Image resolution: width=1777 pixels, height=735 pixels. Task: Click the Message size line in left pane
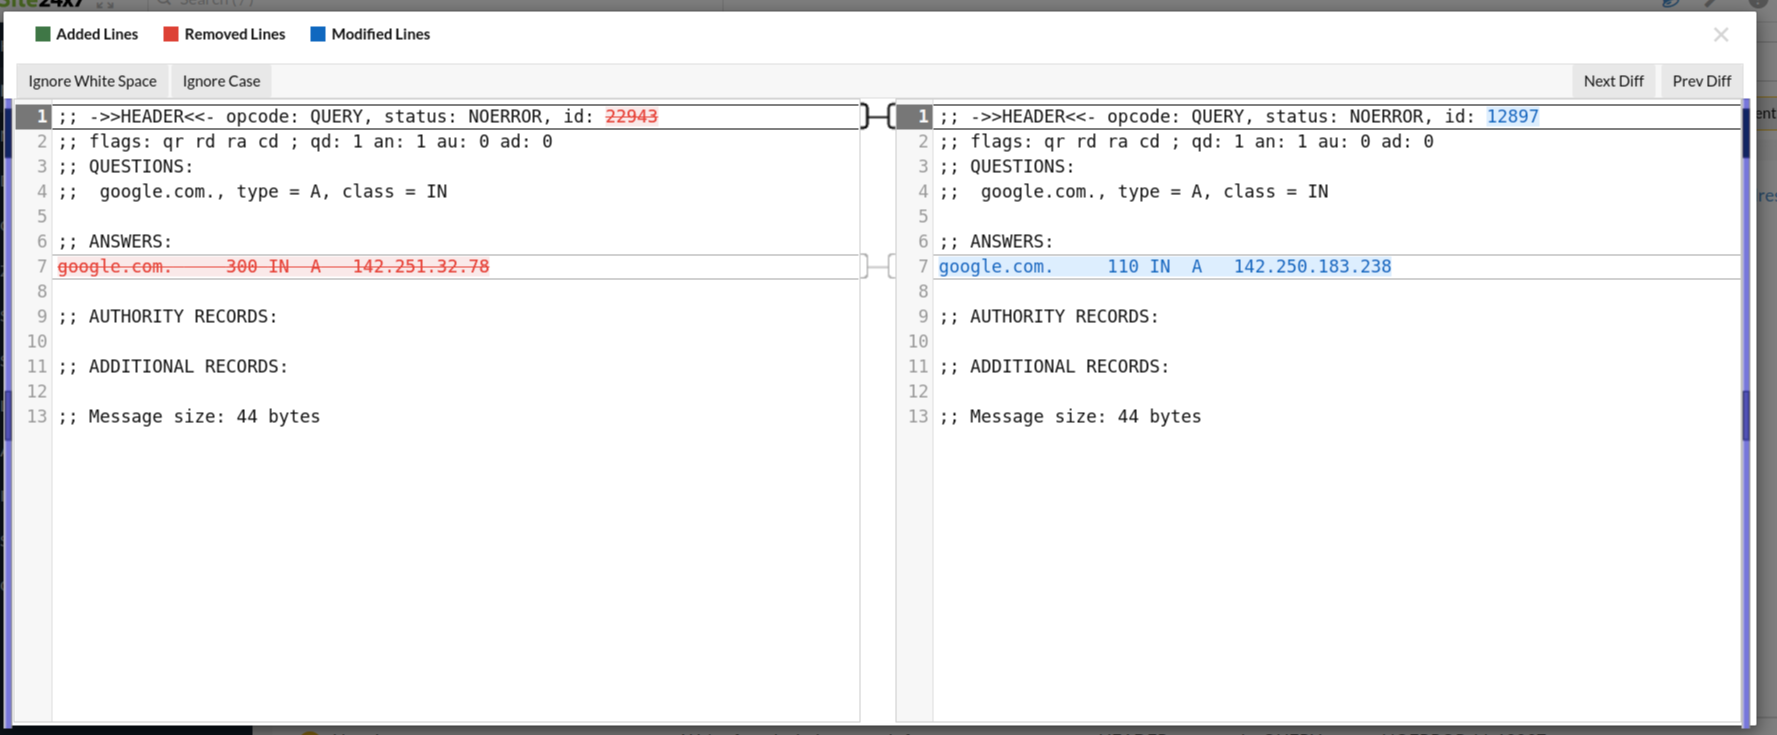tap(189, 416)
